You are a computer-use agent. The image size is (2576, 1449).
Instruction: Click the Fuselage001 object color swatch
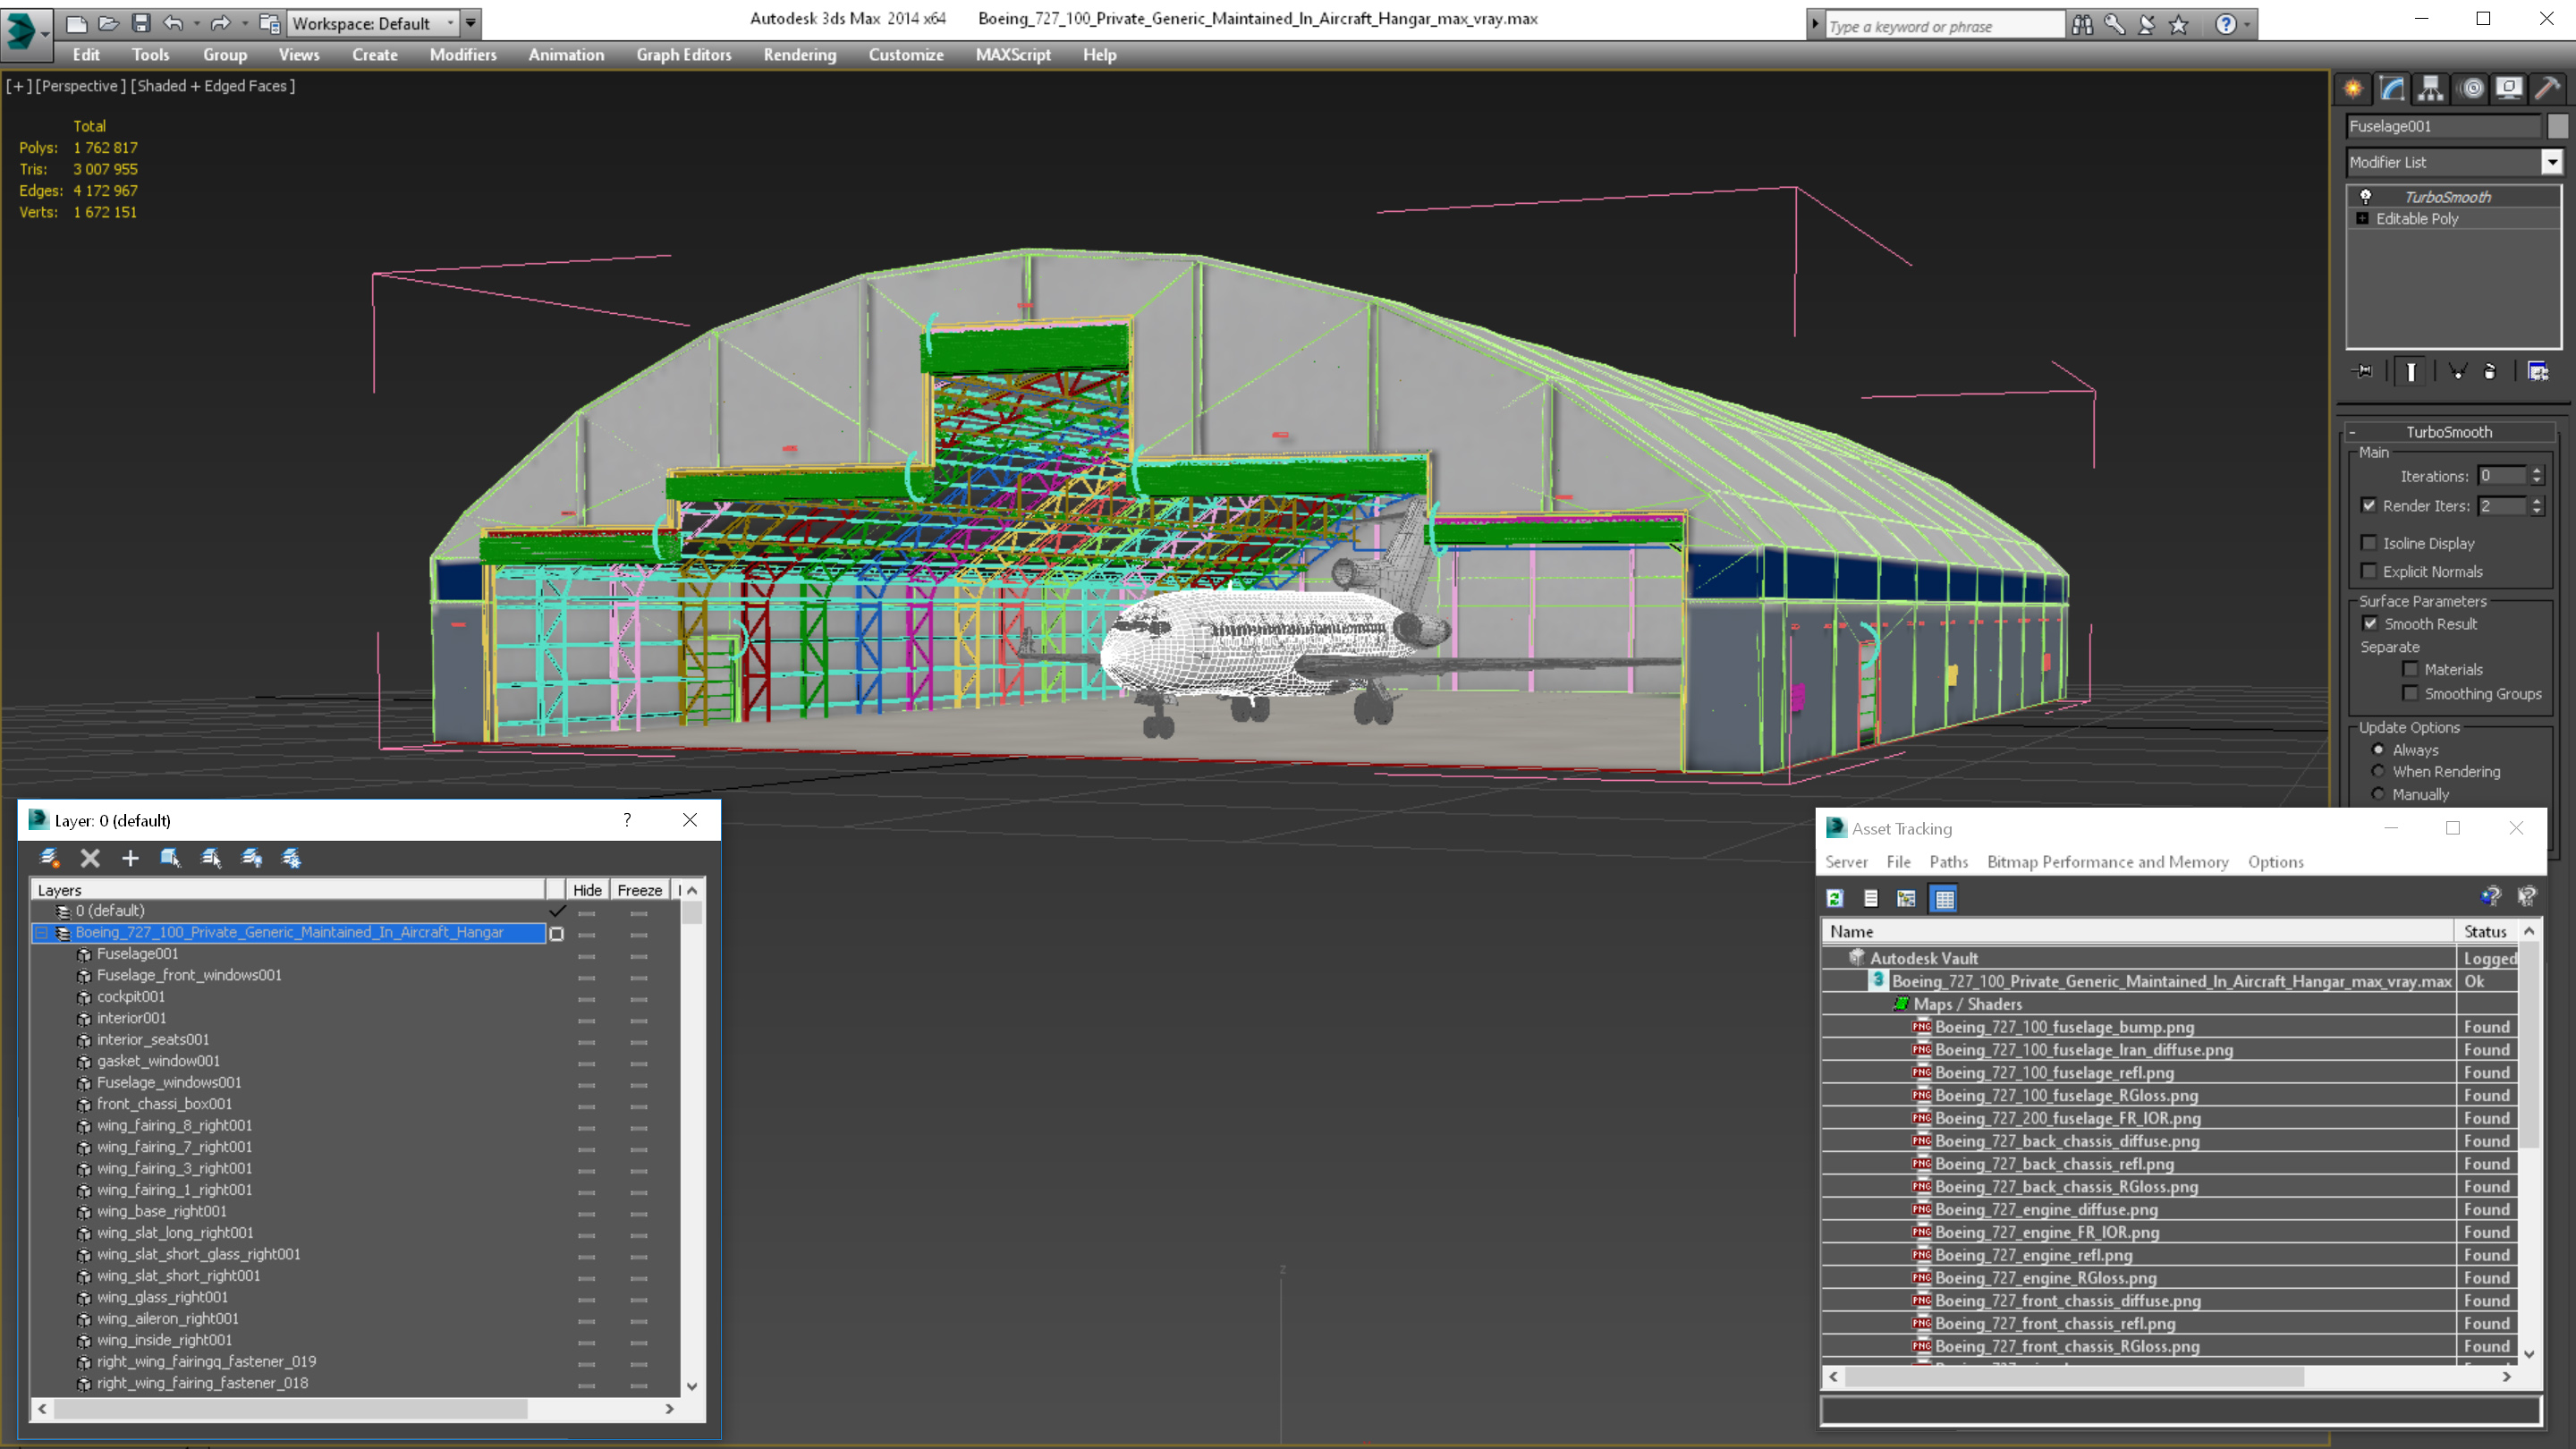click(x=2557, y=126)
